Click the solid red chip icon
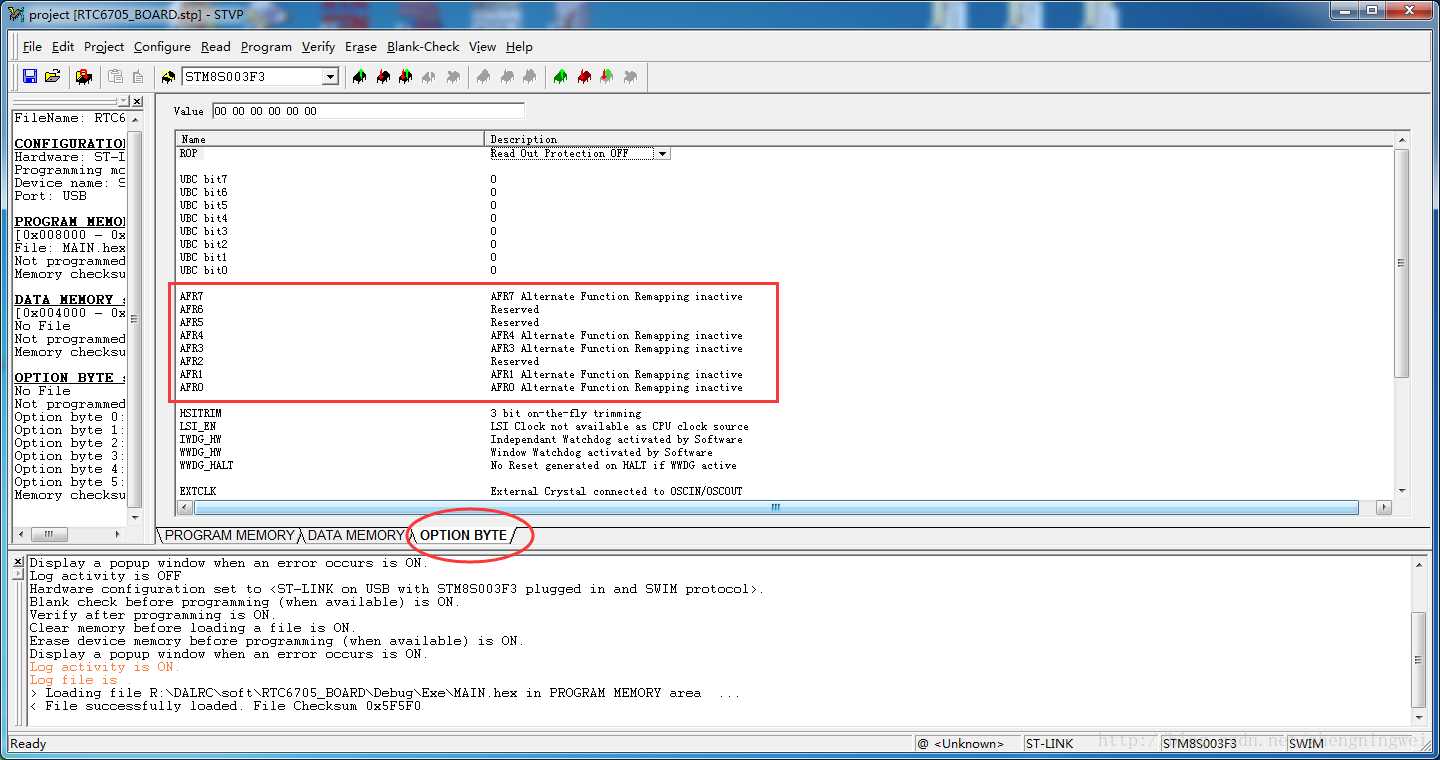 tap(584, 76)
